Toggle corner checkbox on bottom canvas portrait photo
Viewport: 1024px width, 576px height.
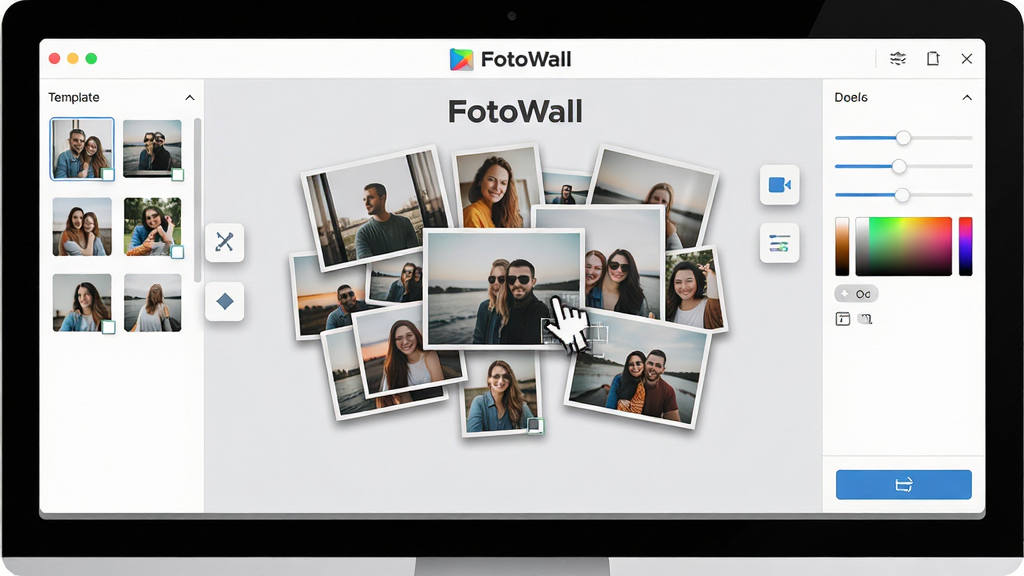click(x=535, y=426)
